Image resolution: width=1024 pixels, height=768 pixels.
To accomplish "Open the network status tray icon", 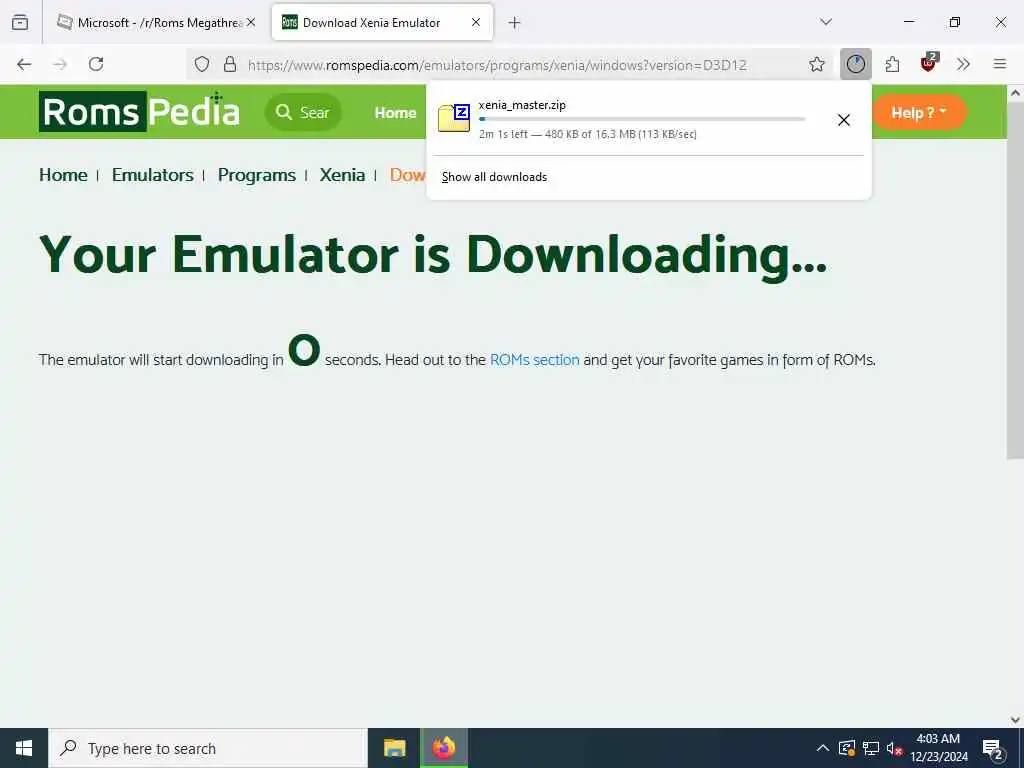I will (871, 748).
